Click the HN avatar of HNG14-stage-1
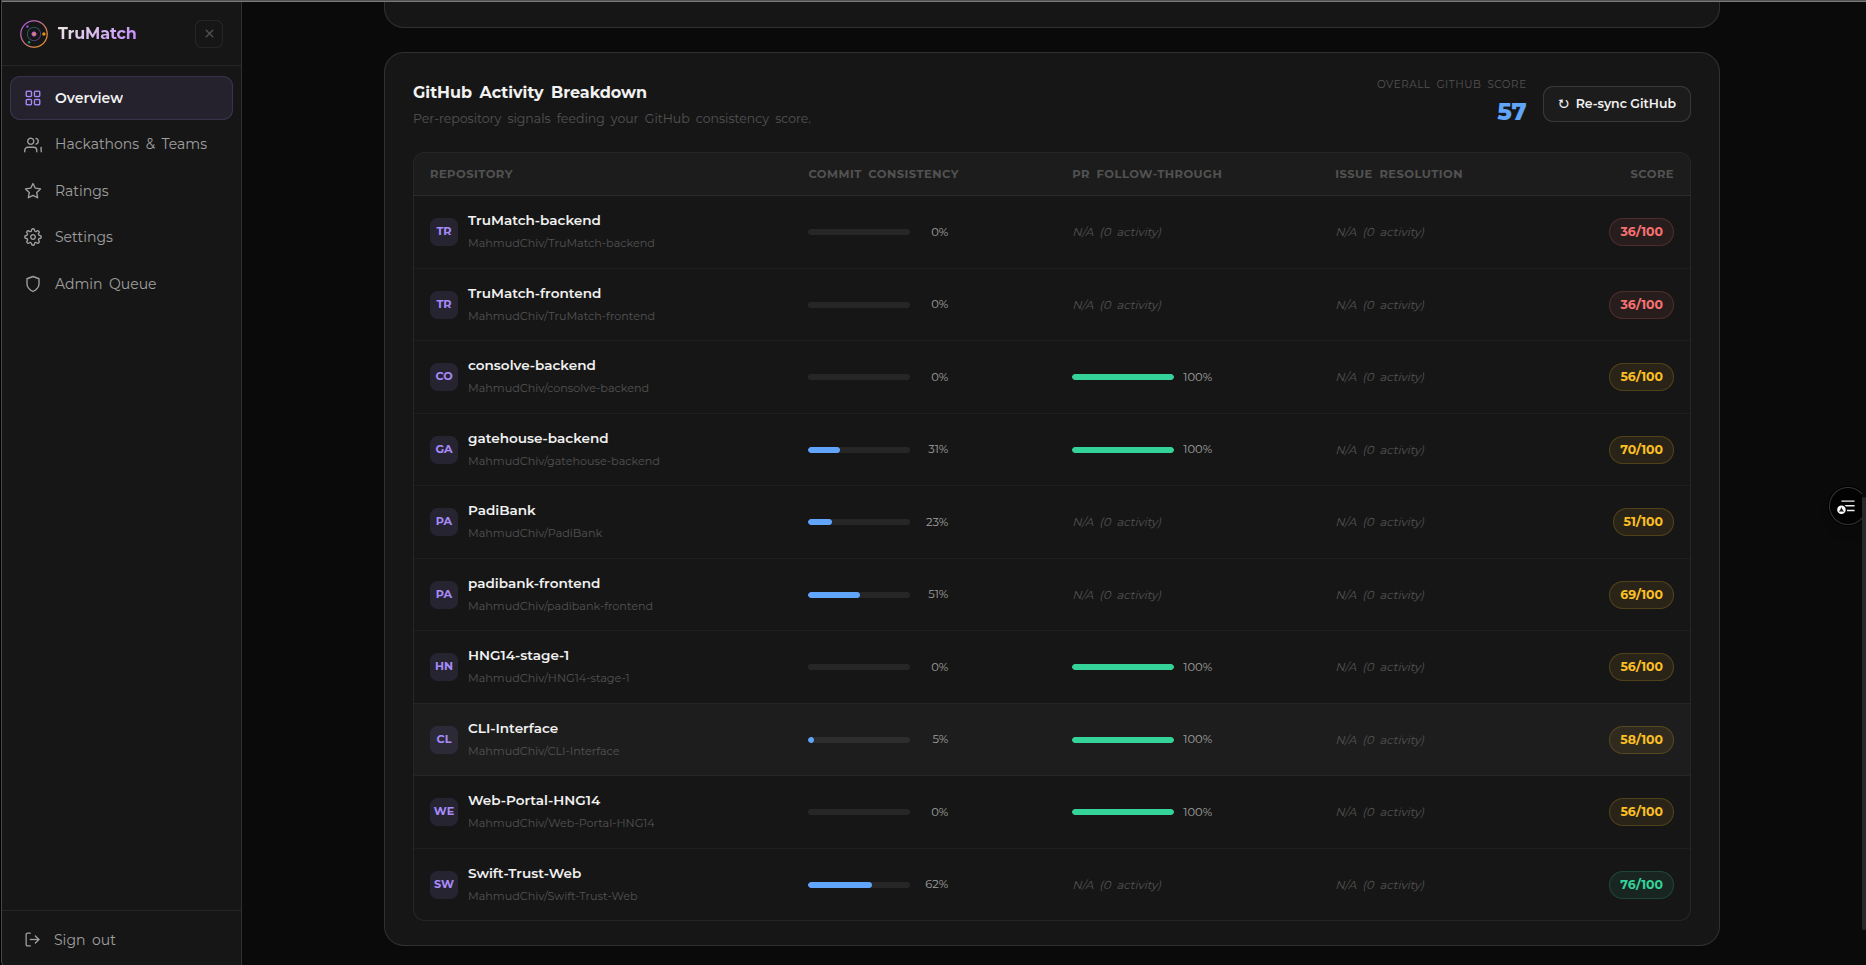Viewport: 1866px width, 965px height. pyautogui.click(x=444, y=667)
